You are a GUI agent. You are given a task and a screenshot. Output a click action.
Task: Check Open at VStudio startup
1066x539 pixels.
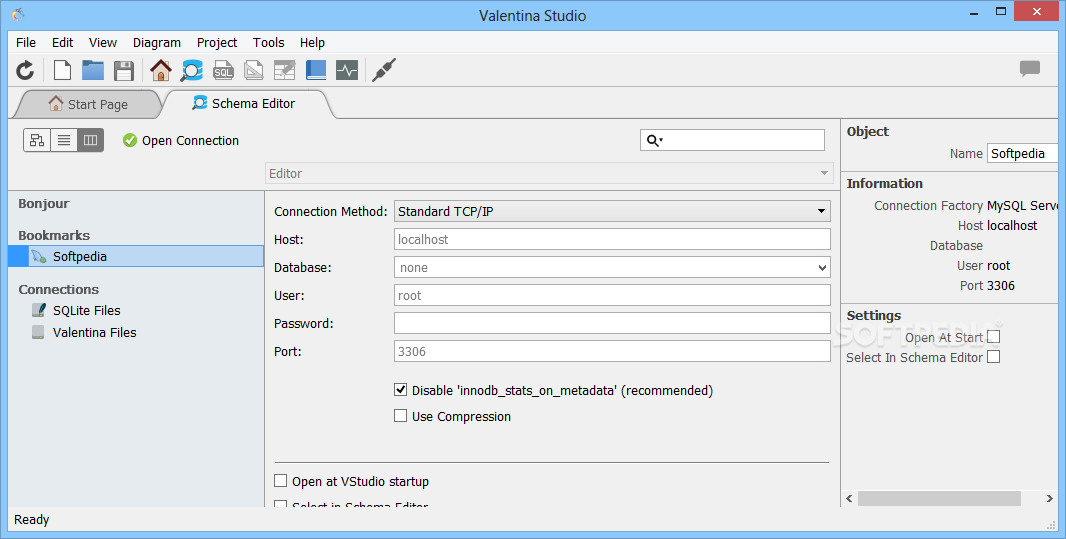[281, 481]
